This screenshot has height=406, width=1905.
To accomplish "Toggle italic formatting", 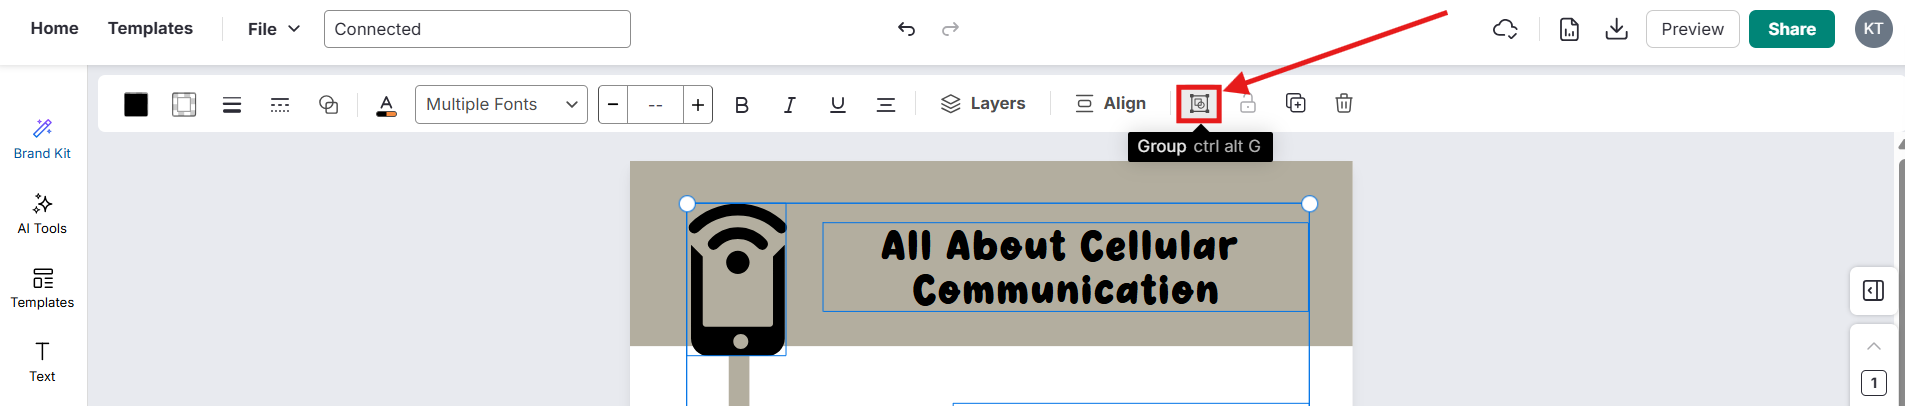I will coord(789,105).
